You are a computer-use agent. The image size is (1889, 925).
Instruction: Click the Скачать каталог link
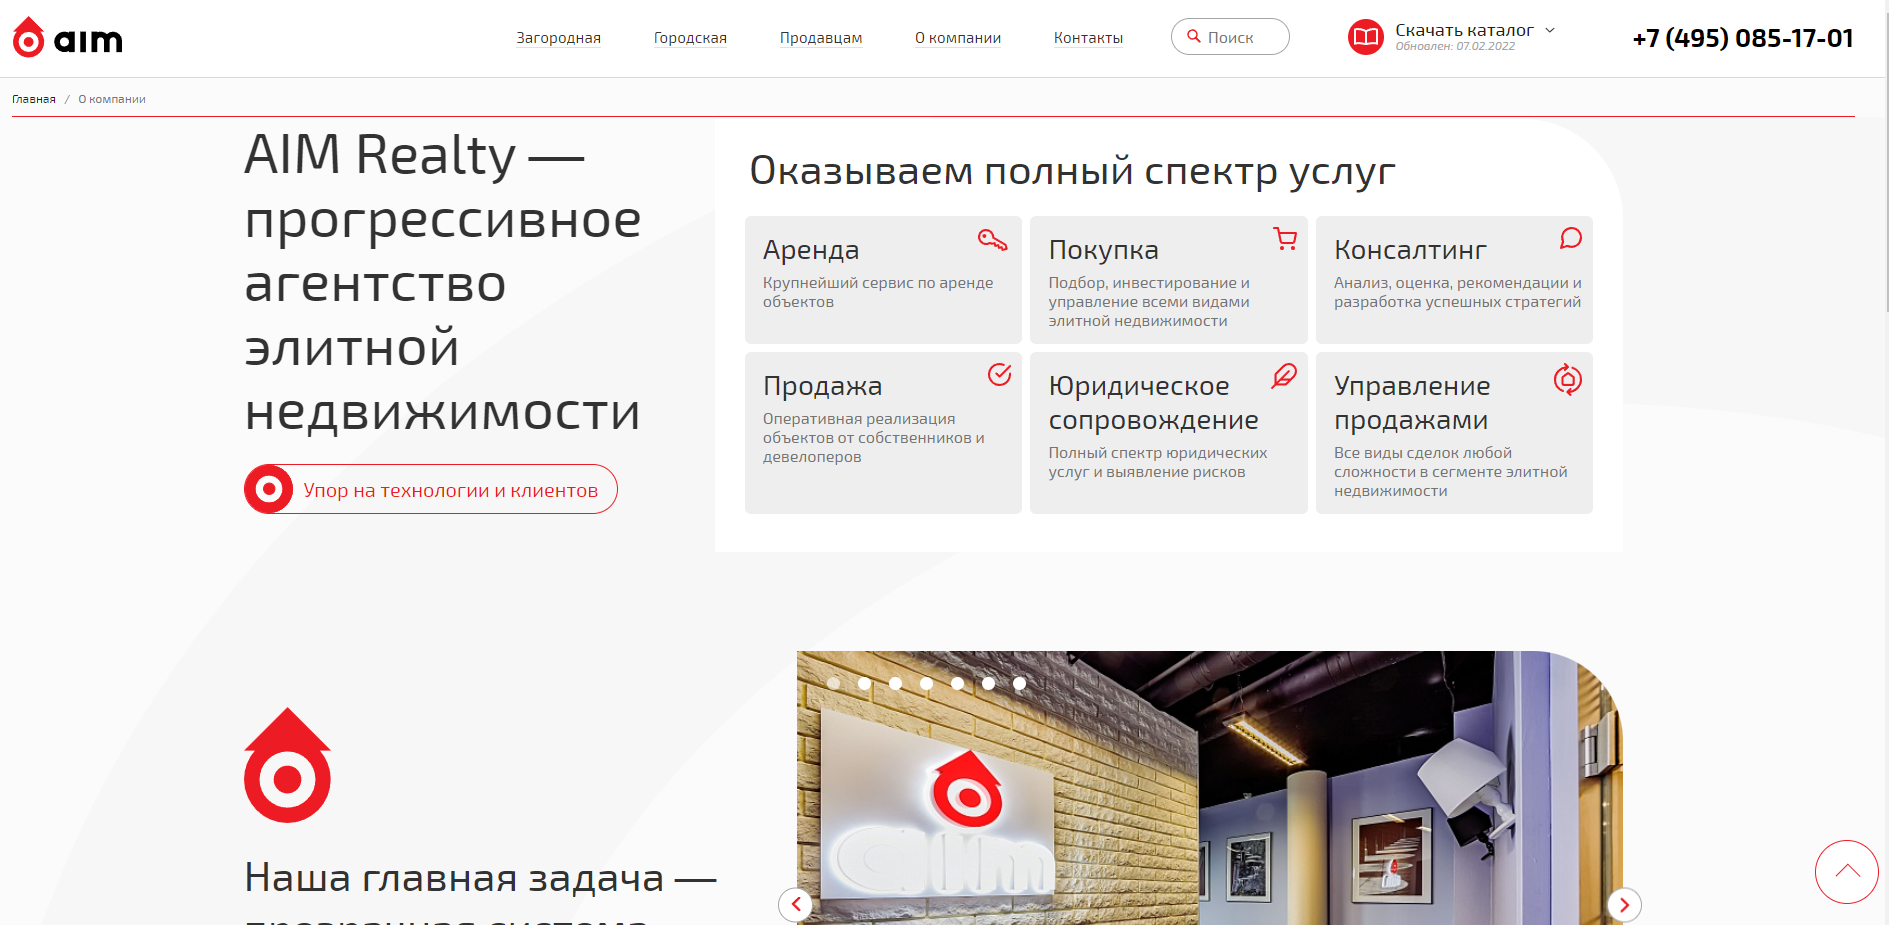coord(1464,30)
